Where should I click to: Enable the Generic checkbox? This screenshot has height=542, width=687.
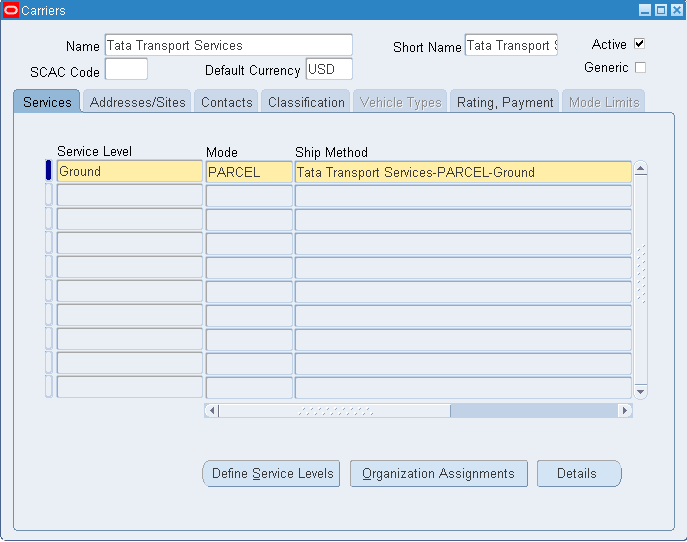click(x=640, y=68)
